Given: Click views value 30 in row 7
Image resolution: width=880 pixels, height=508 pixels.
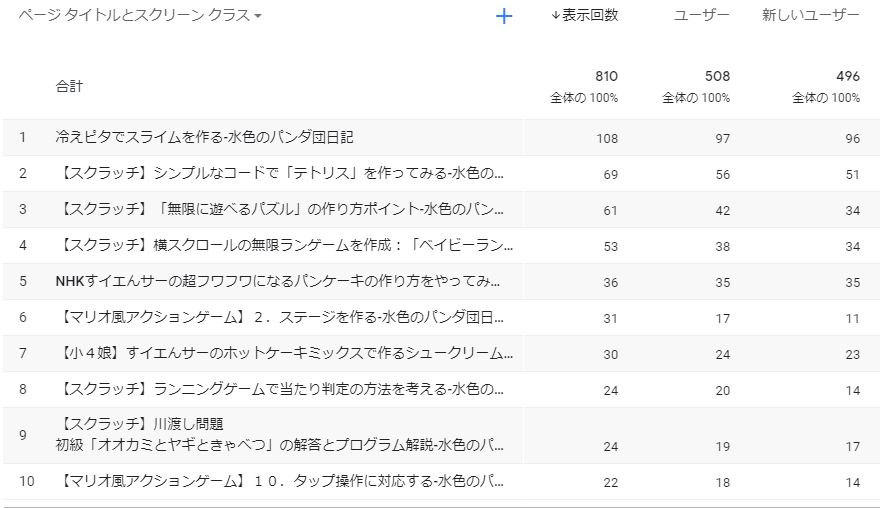Looking at the screenshot, I should 611,354.
